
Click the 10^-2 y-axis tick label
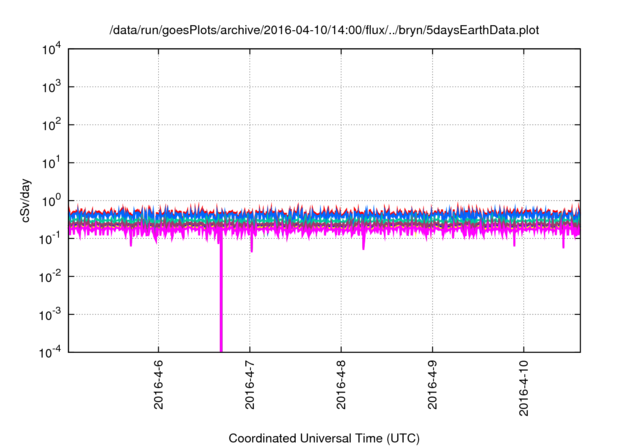coord(50,277)
